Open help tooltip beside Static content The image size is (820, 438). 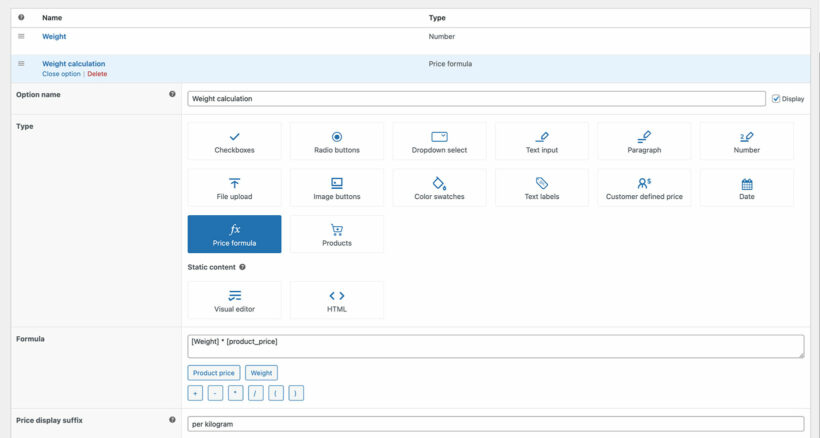pos(243,267)
